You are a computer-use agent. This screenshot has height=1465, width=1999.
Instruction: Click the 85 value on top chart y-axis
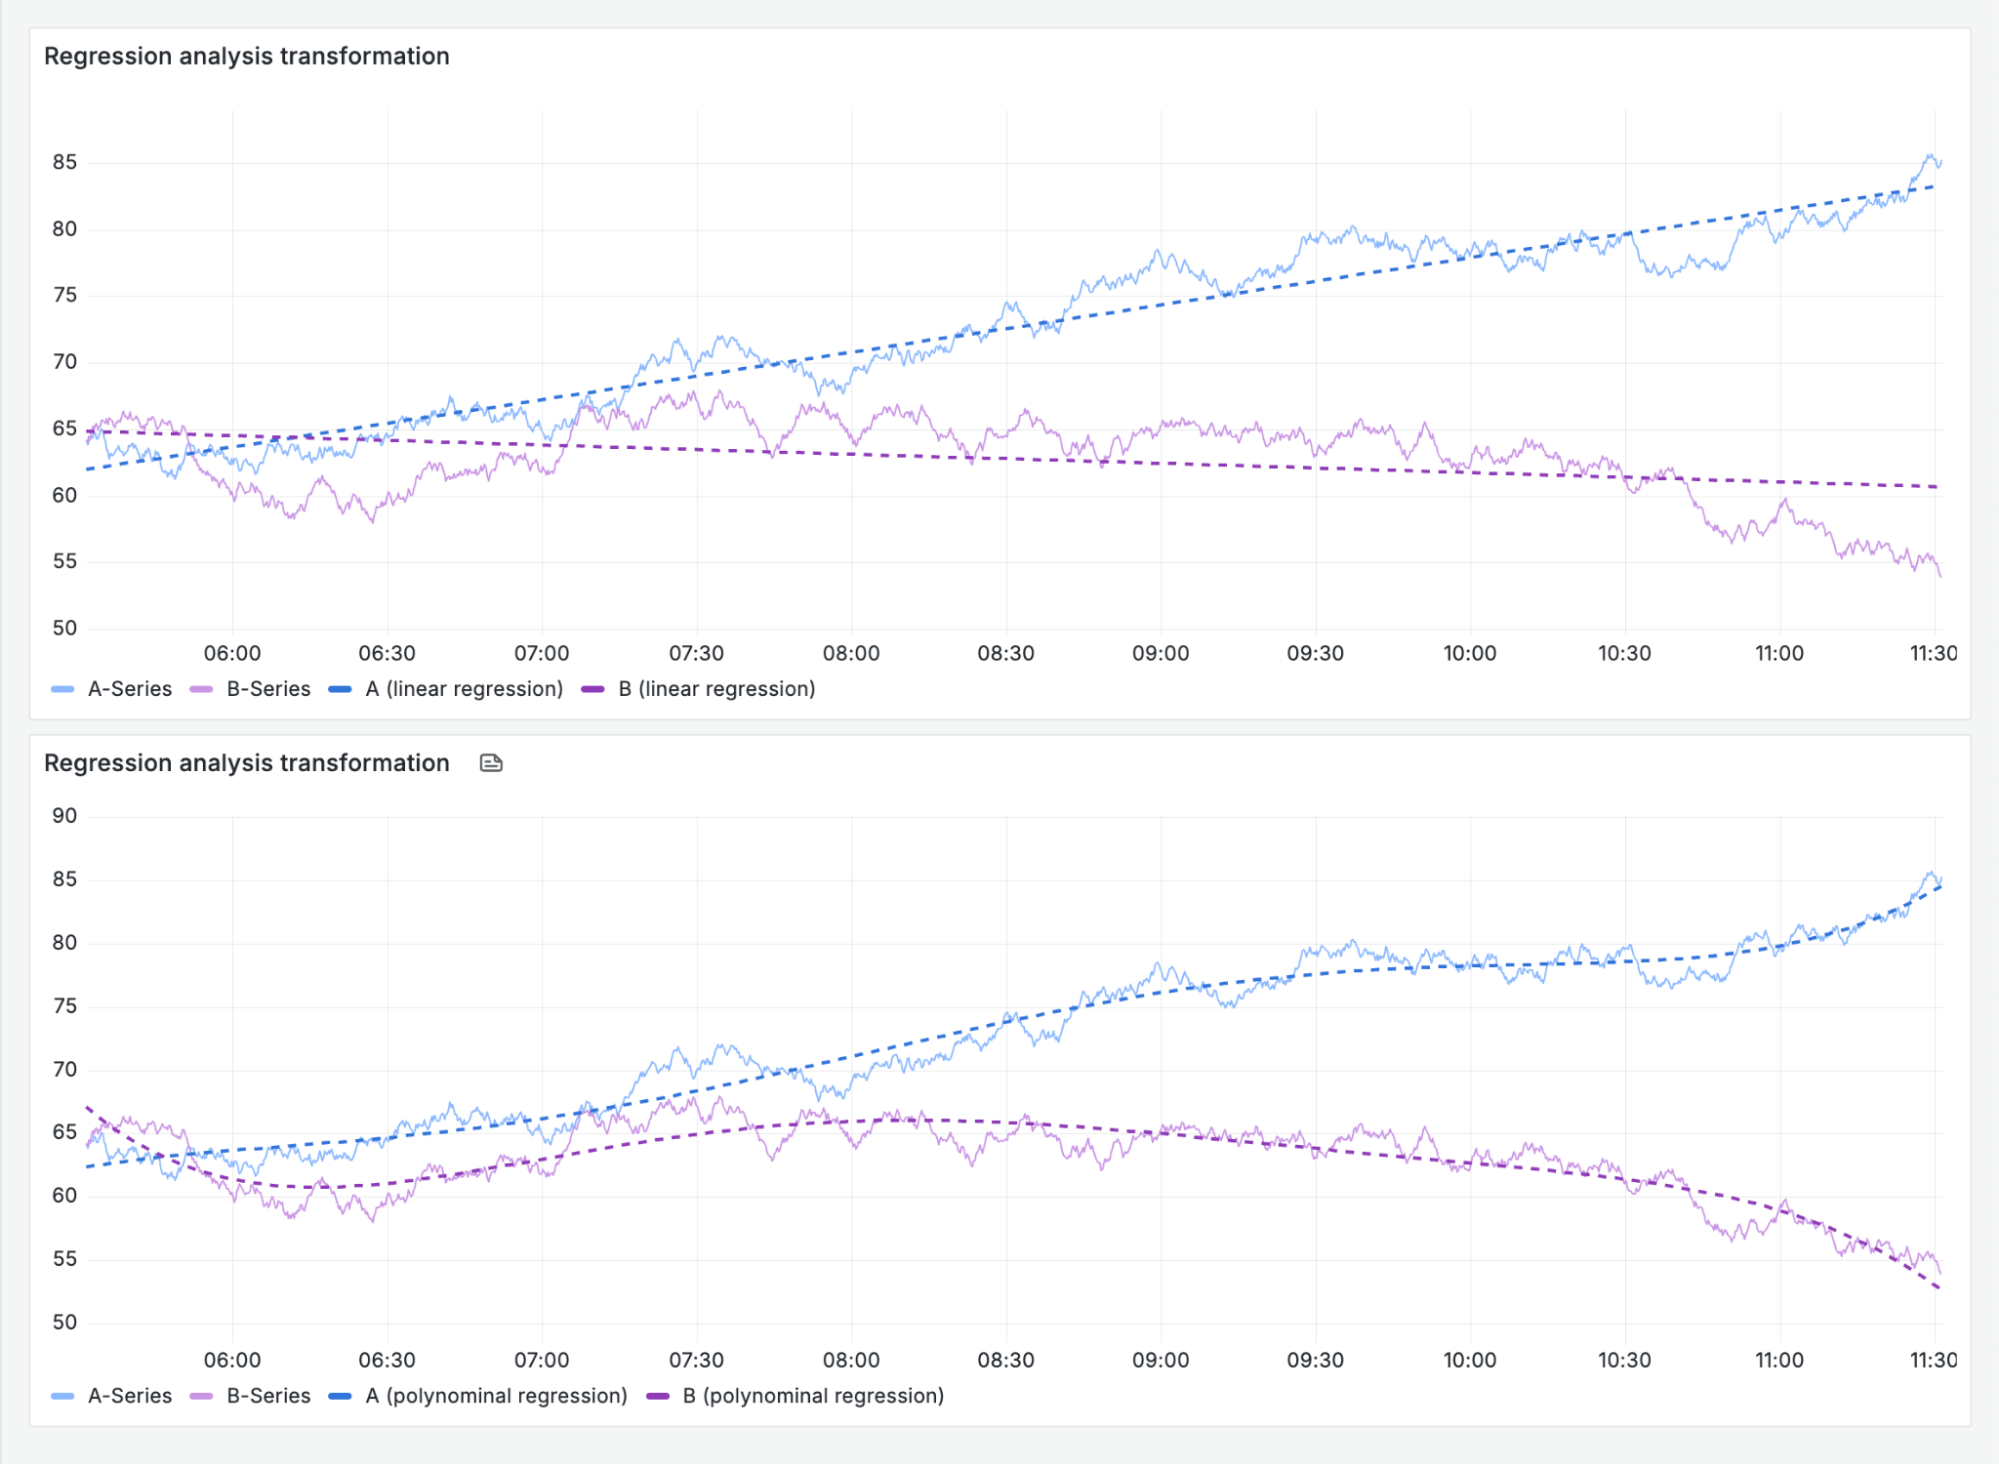(66, 160)
